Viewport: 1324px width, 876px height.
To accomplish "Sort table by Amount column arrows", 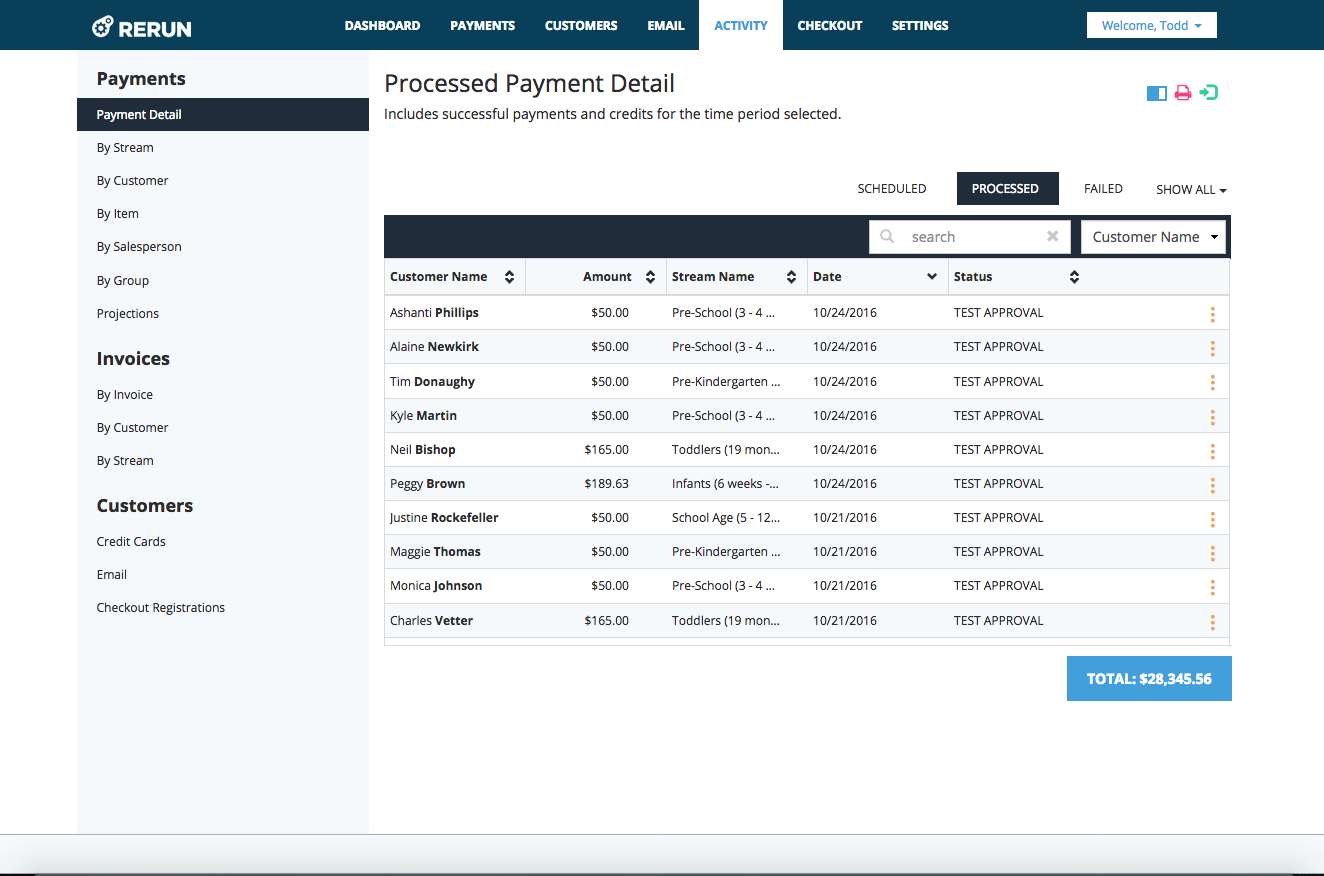I will click(650, 277).
